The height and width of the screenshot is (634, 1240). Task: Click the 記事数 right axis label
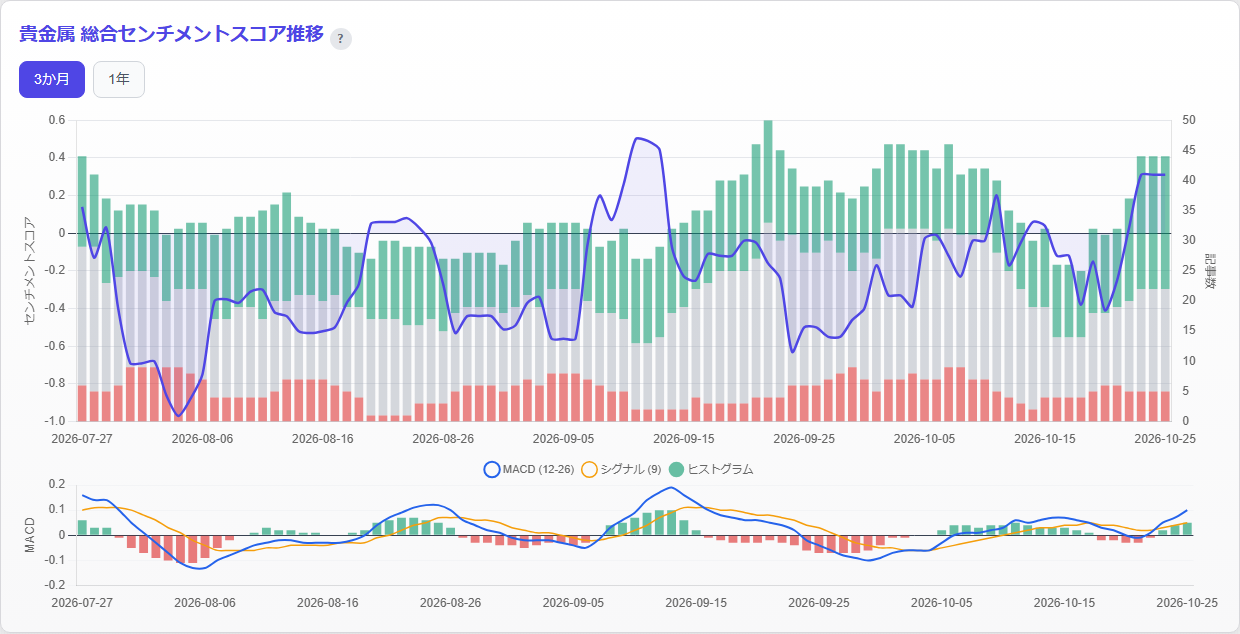coord(1210,270)
